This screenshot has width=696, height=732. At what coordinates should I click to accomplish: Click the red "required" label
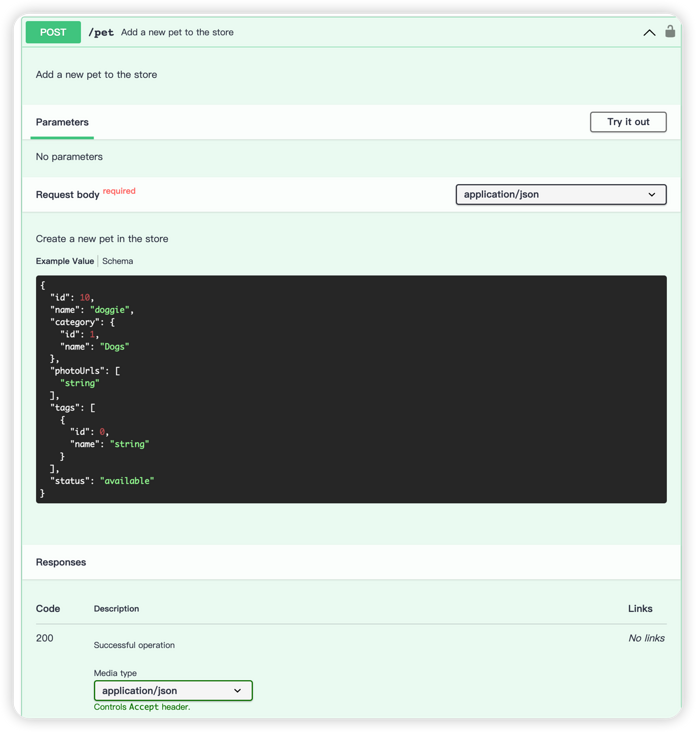pyautogui.click(x=119, y=191)
